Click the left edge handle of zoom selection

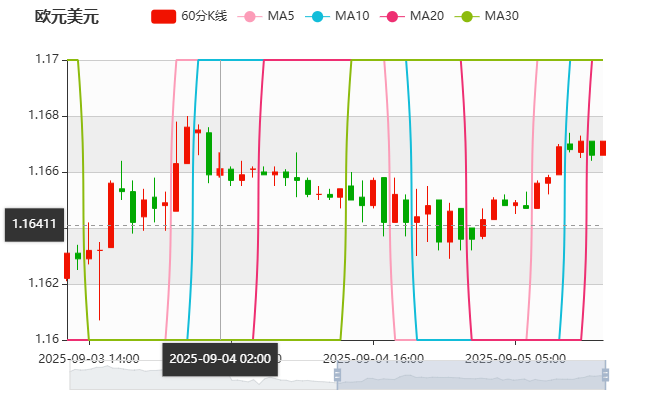click(335, 375)
